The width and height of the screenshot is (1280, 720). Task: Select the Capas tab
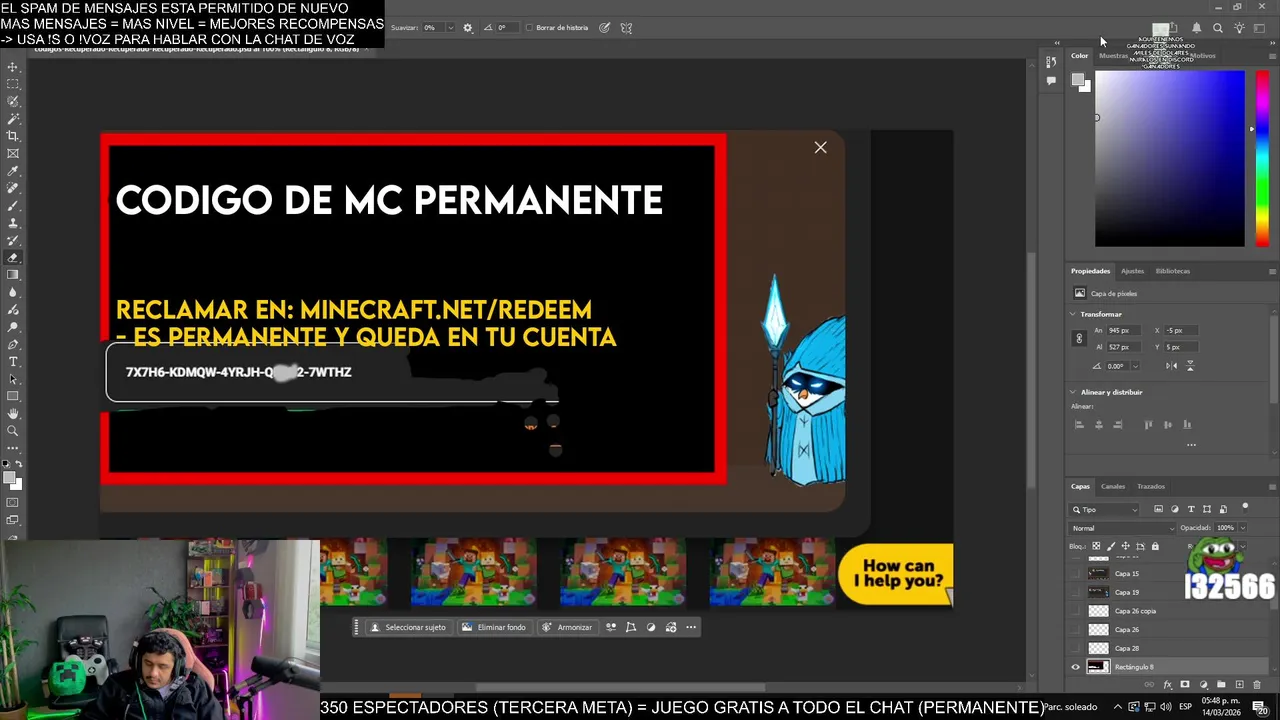click(x=1080, y=487)
